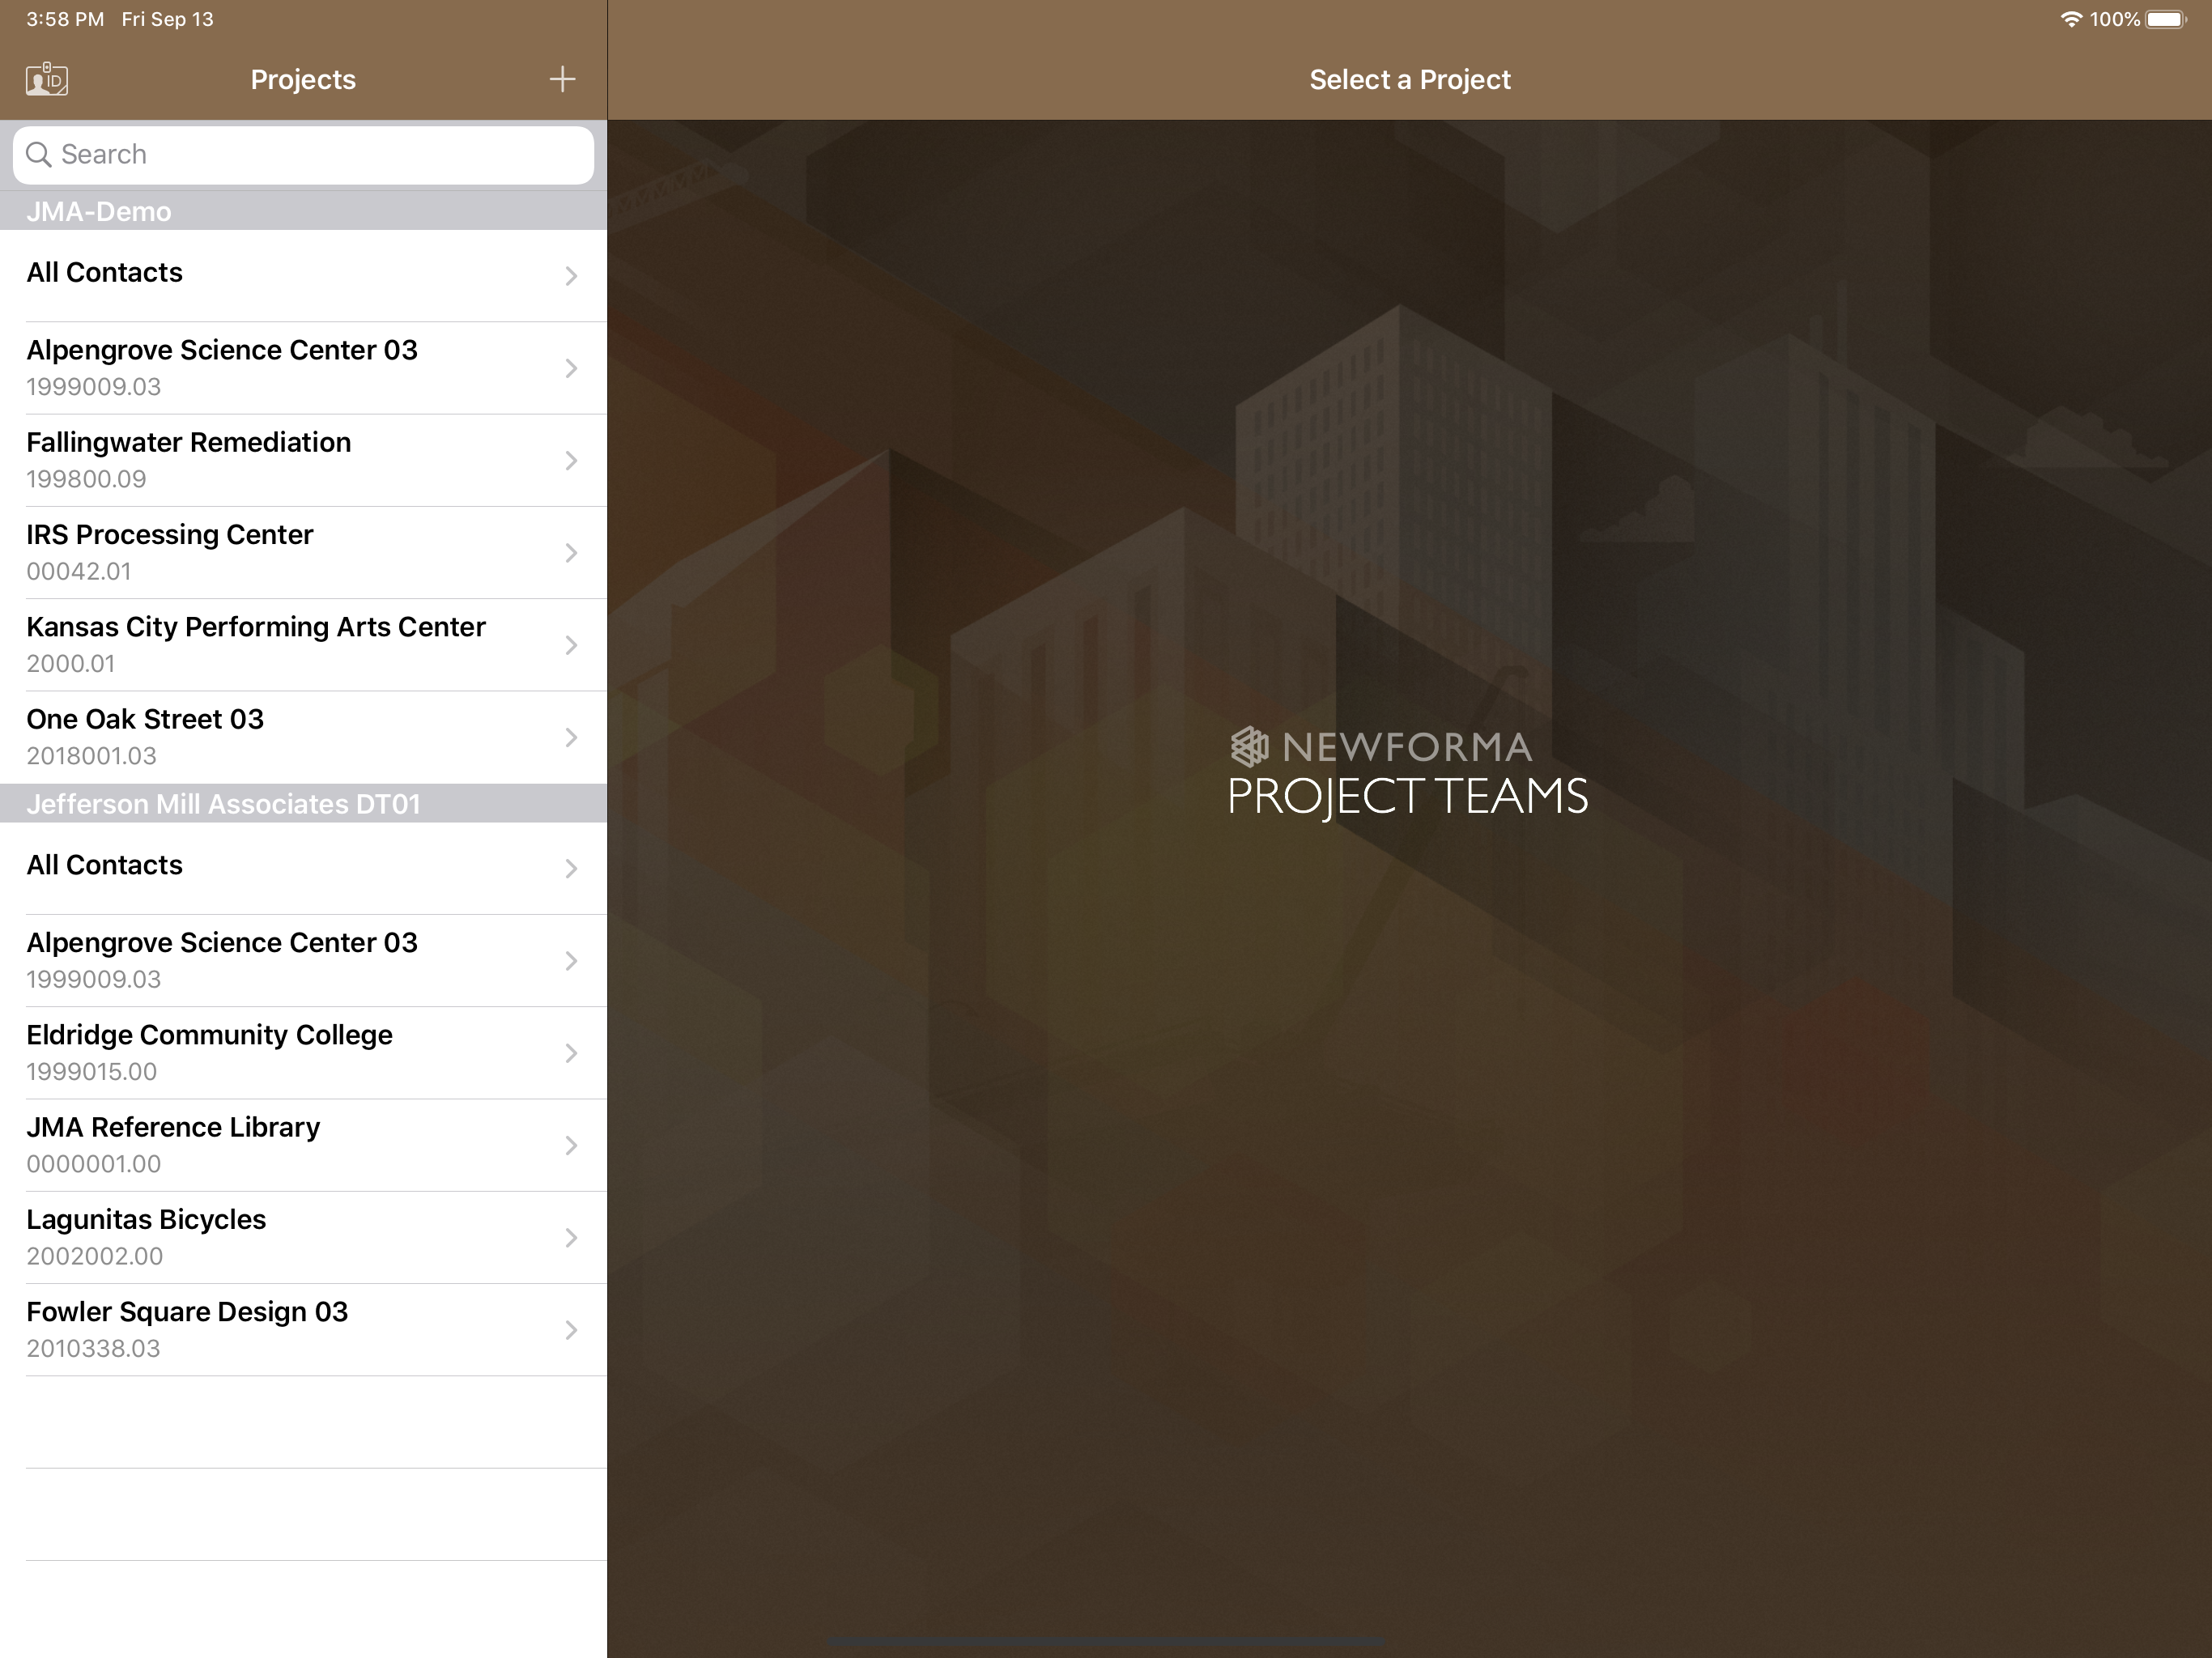
Task: Click project number 199800.09
Action: click(x=86, y=479)
